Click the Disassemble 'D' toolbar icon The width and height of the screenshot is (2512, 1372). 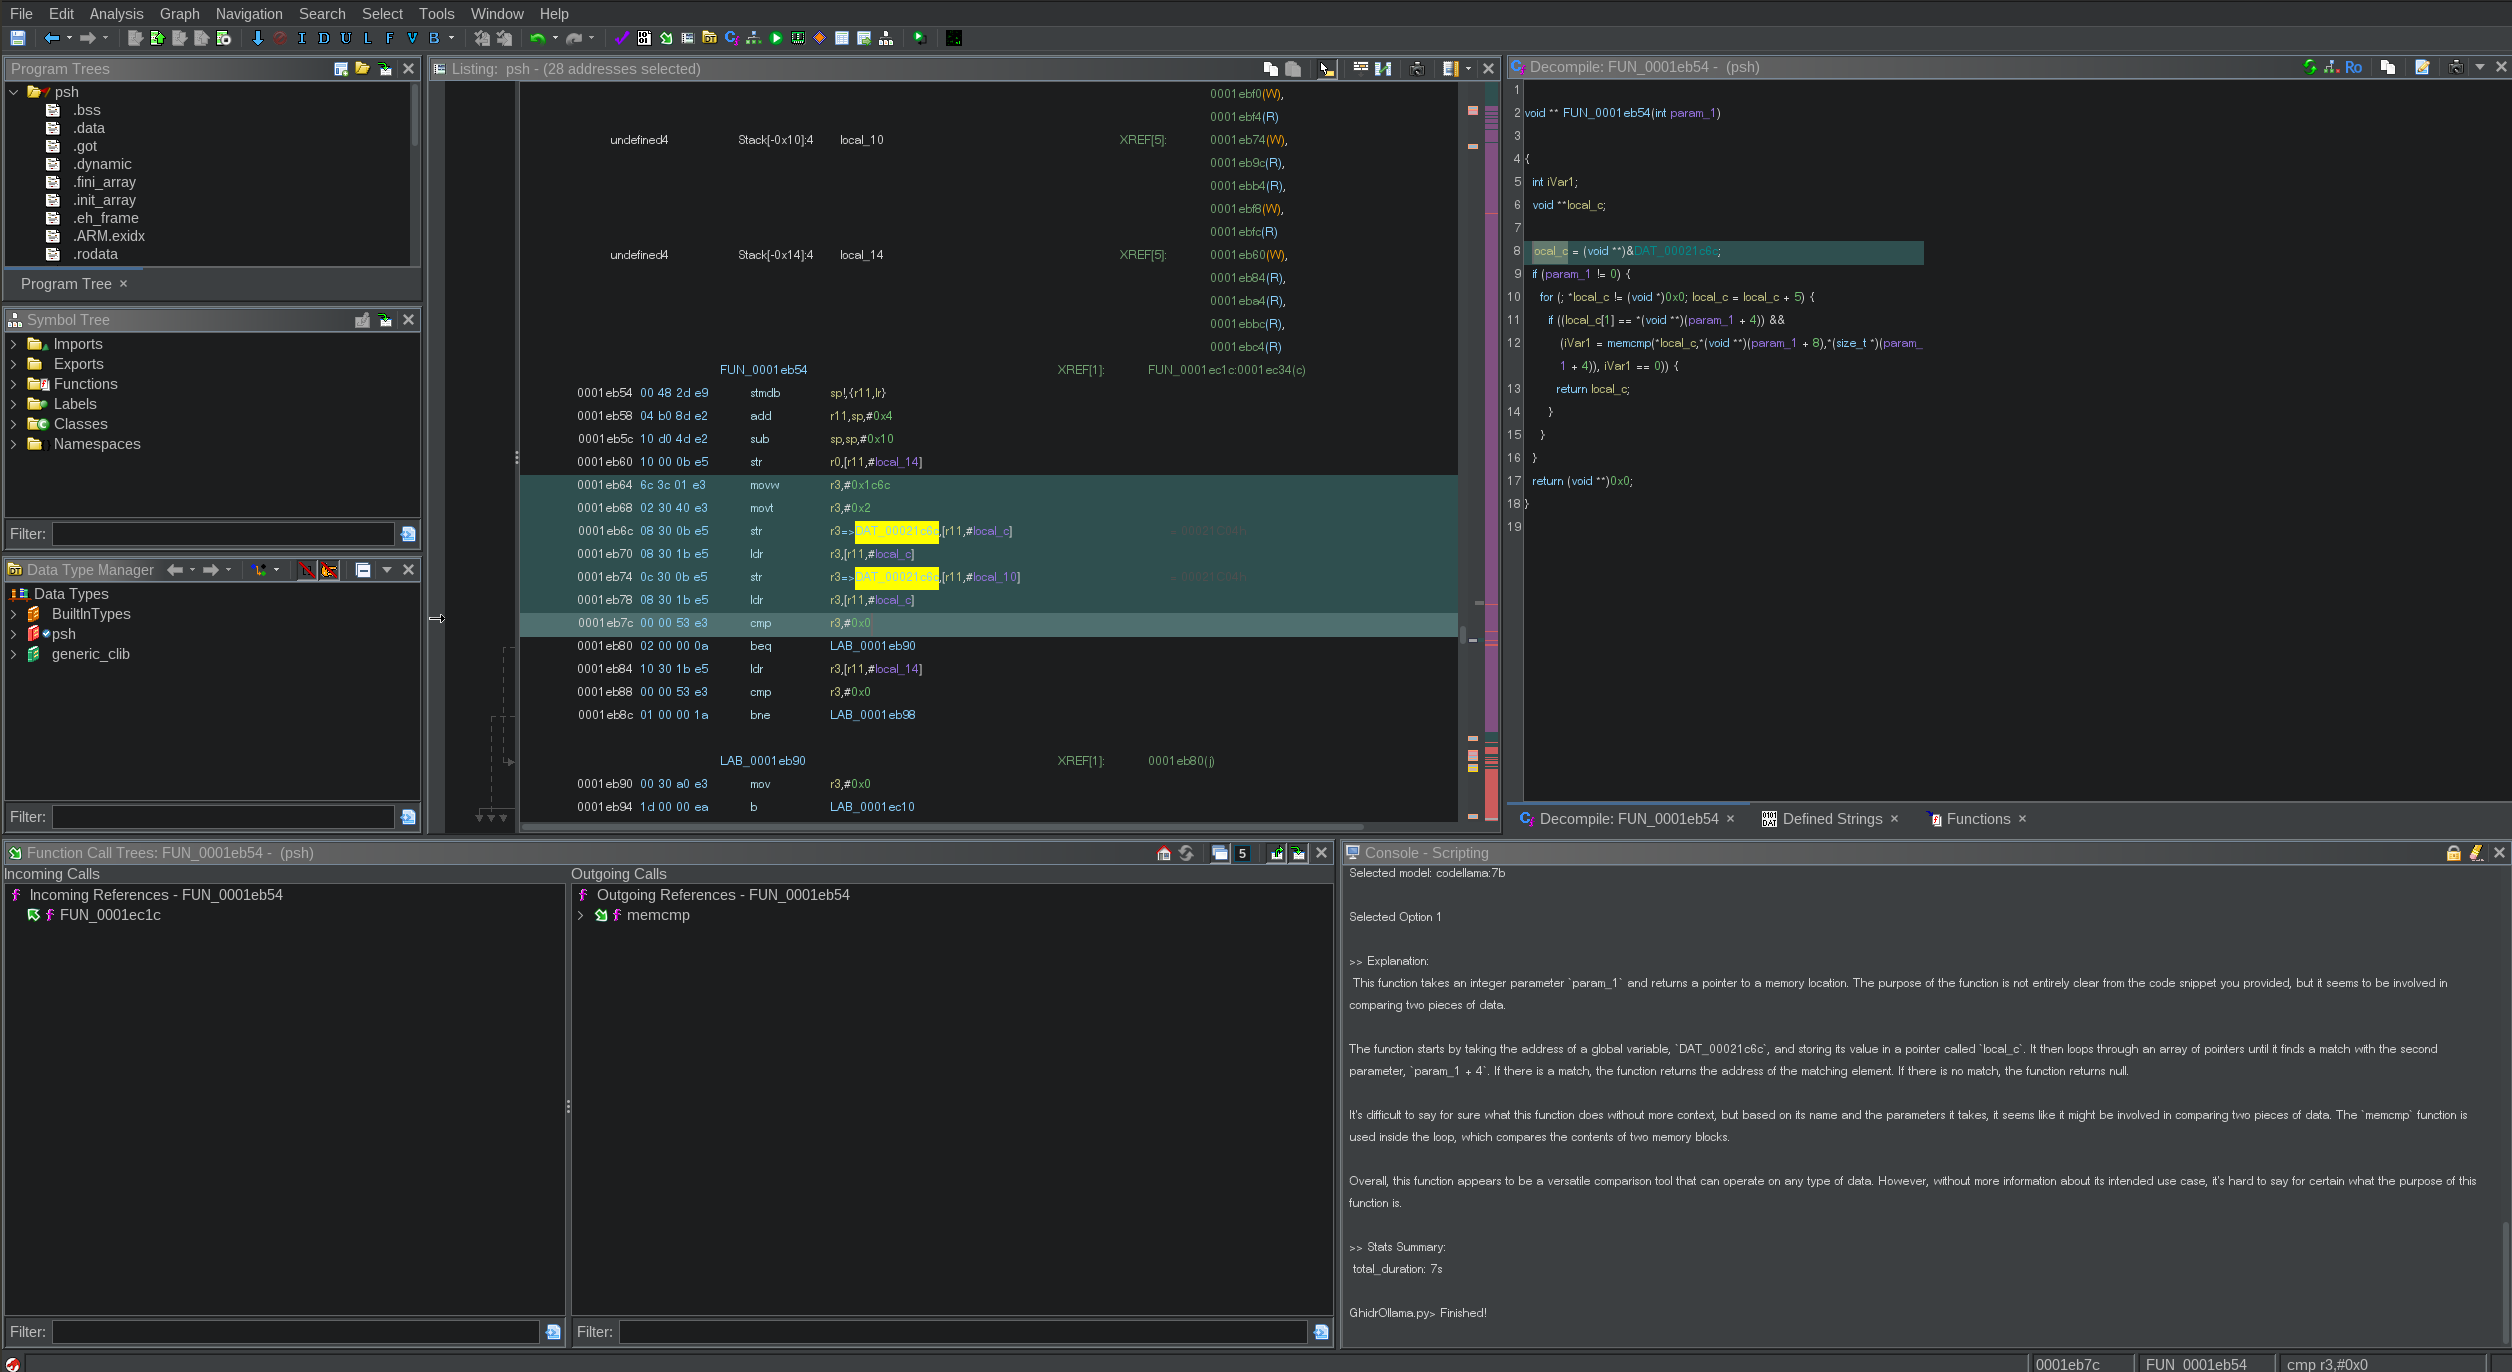pos(323,38)
